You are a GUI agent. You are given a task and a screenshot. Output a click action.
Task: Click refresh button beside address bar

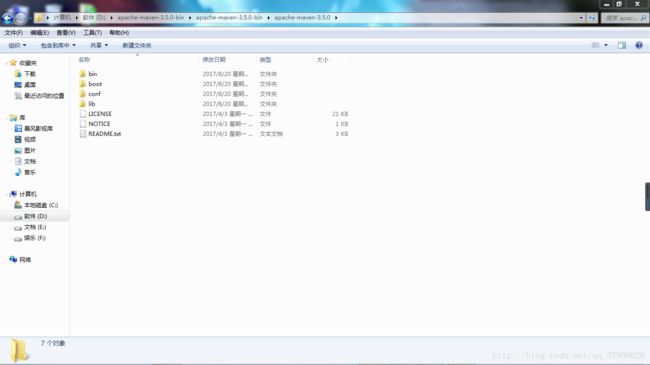coord(592,18)
